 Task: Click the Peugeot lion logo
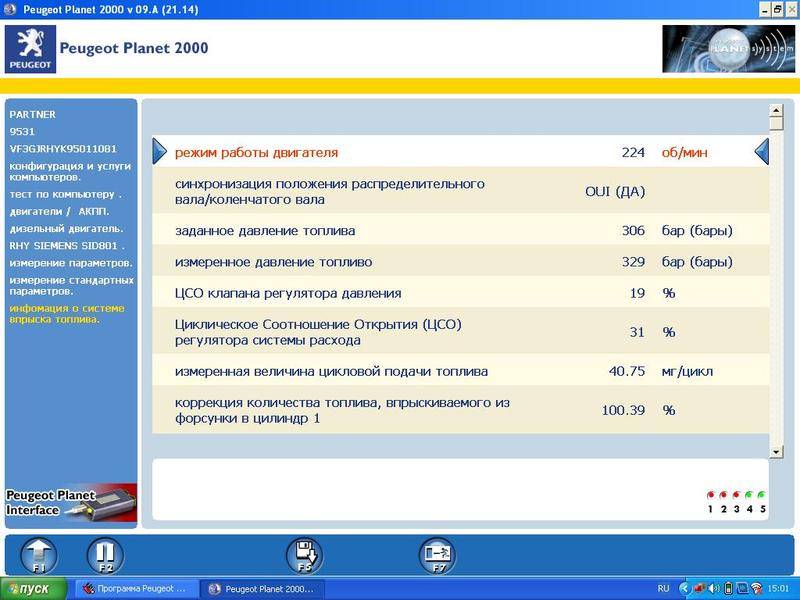30,49
